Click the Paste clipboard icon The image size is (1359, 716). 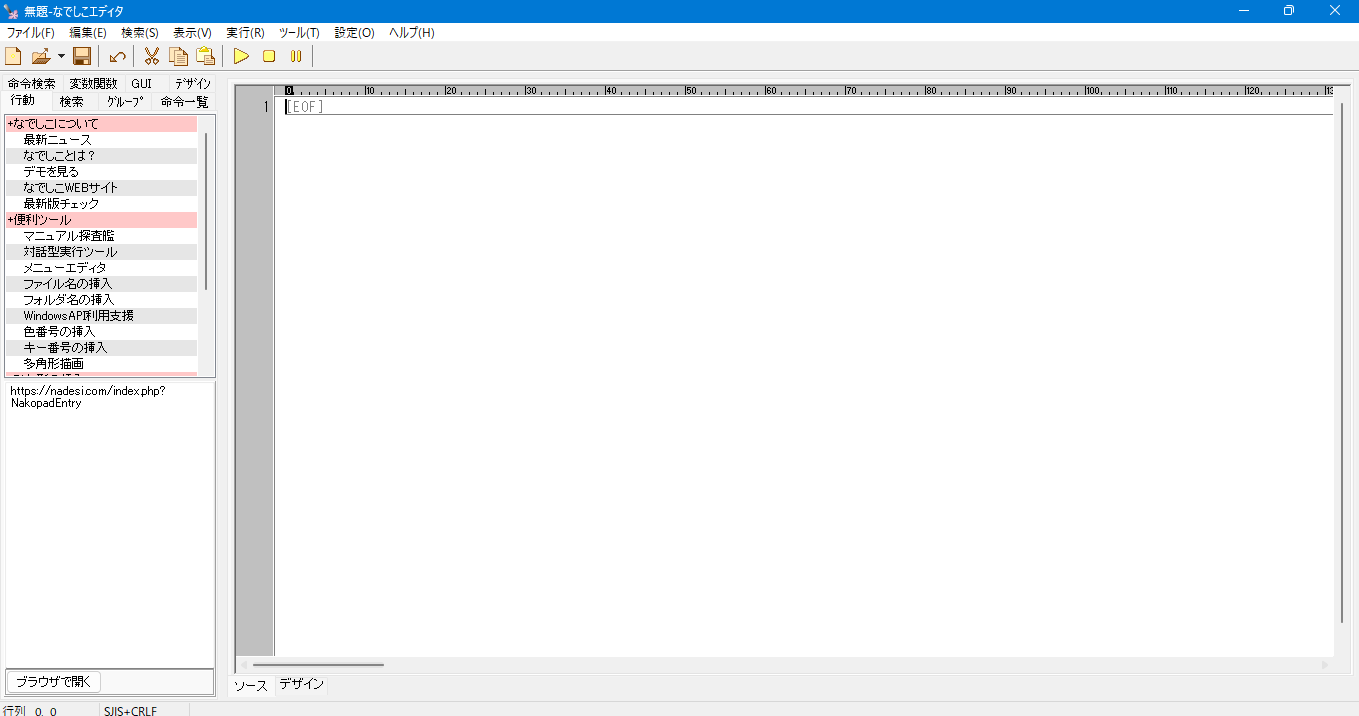[x=205, y=56]
